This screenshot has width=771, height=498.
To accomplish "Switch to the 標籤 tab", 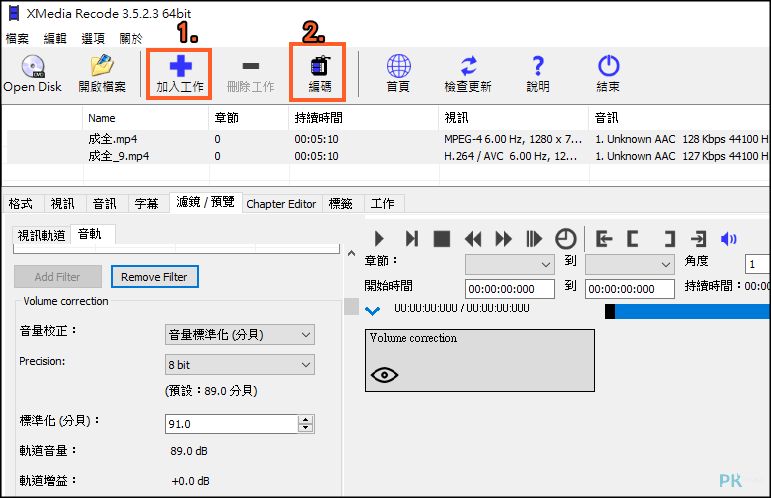I will click(x=341, y=204).
